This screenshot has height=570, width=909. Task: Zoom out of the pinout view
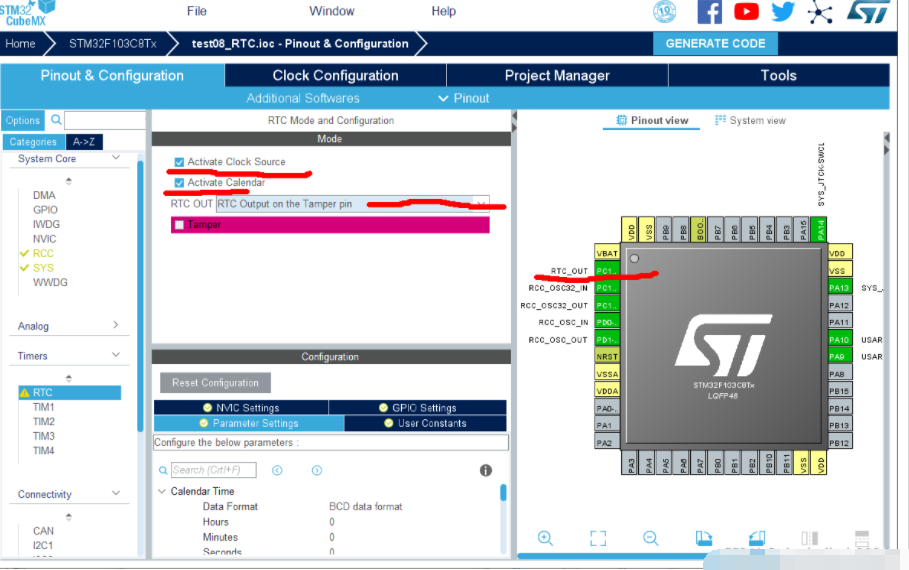point(650,538)
